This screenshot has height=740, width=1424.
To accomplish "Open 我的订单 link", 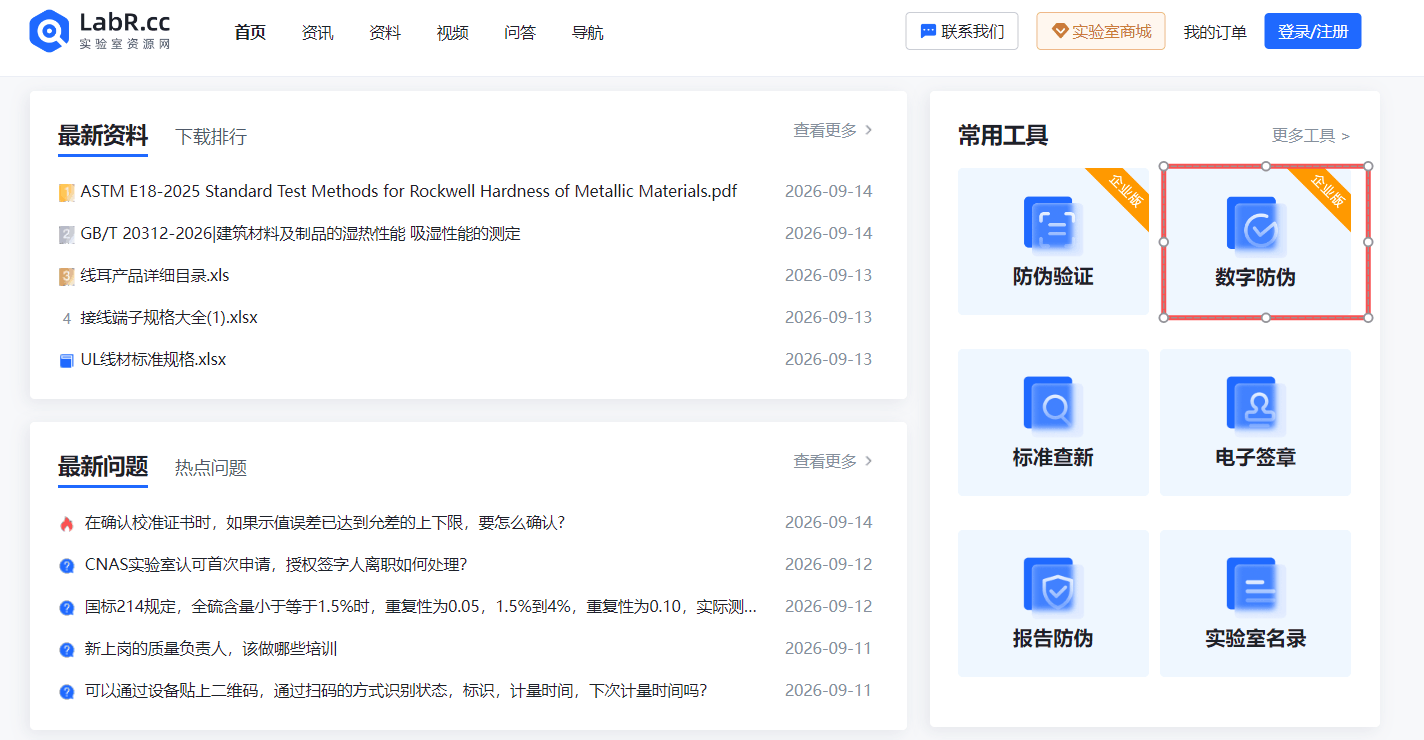I will click(x=1215, y=32).
